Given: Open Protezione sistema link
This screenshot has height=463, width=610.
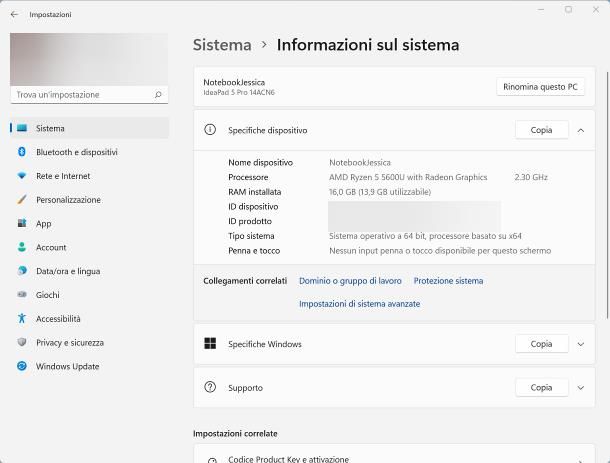Looking at the screenshot, I should [448, 281].
